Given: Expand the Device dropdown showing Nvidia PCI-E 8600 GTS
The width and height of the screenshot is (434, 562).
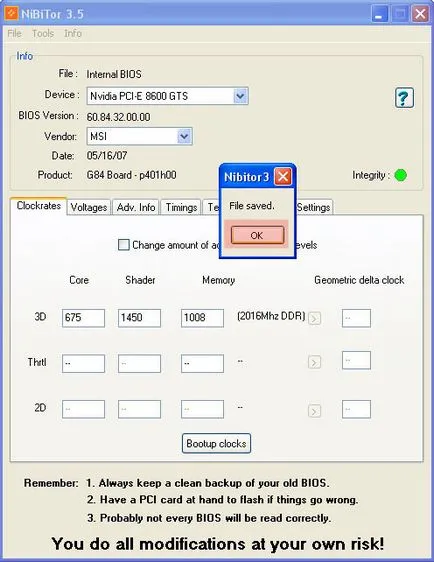Looking at the screenshot, I should pos(240,96).
